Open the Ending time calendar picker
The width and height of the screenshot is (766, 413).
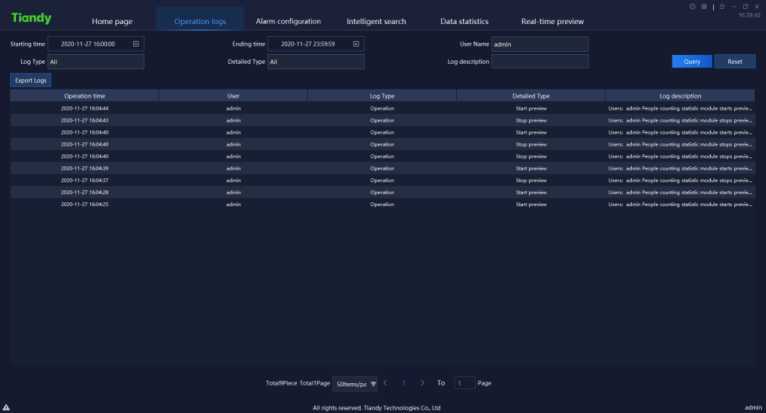356,44
